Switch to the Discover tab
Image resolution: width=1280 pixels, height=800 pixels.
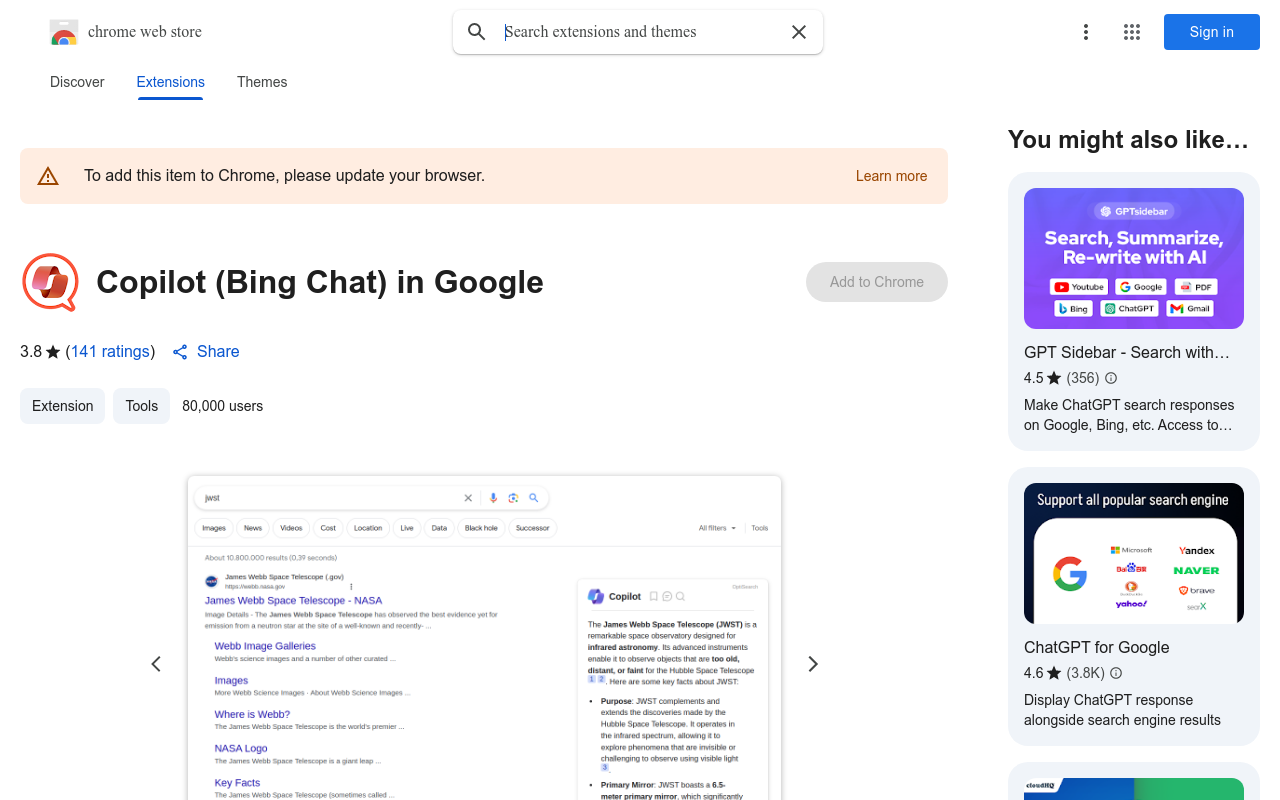click(x=77, y=82)
